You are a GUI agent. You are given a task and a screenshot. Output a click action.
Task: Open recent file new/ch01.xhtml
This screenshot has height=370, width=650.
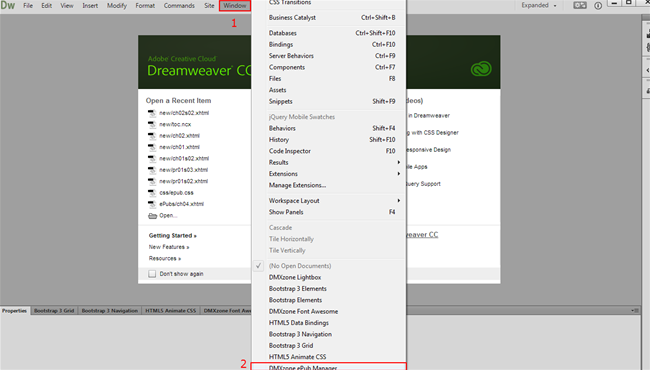179,147
